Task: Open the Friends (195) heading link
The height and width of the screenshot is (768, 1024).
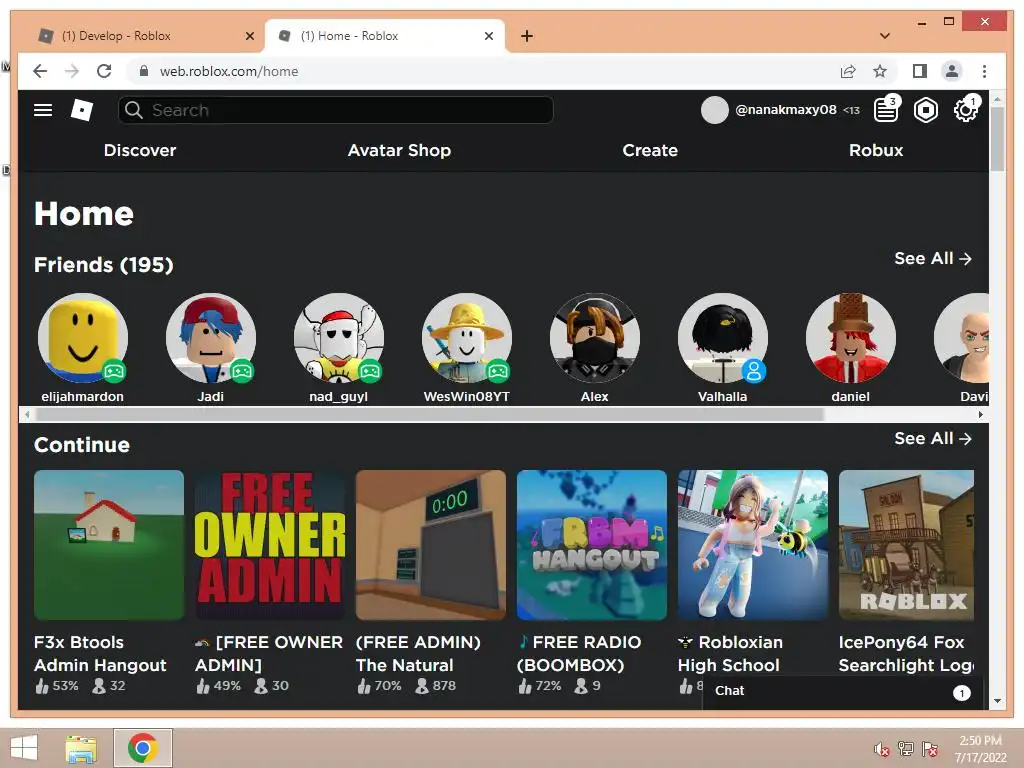Action: [x=104, y=264]
